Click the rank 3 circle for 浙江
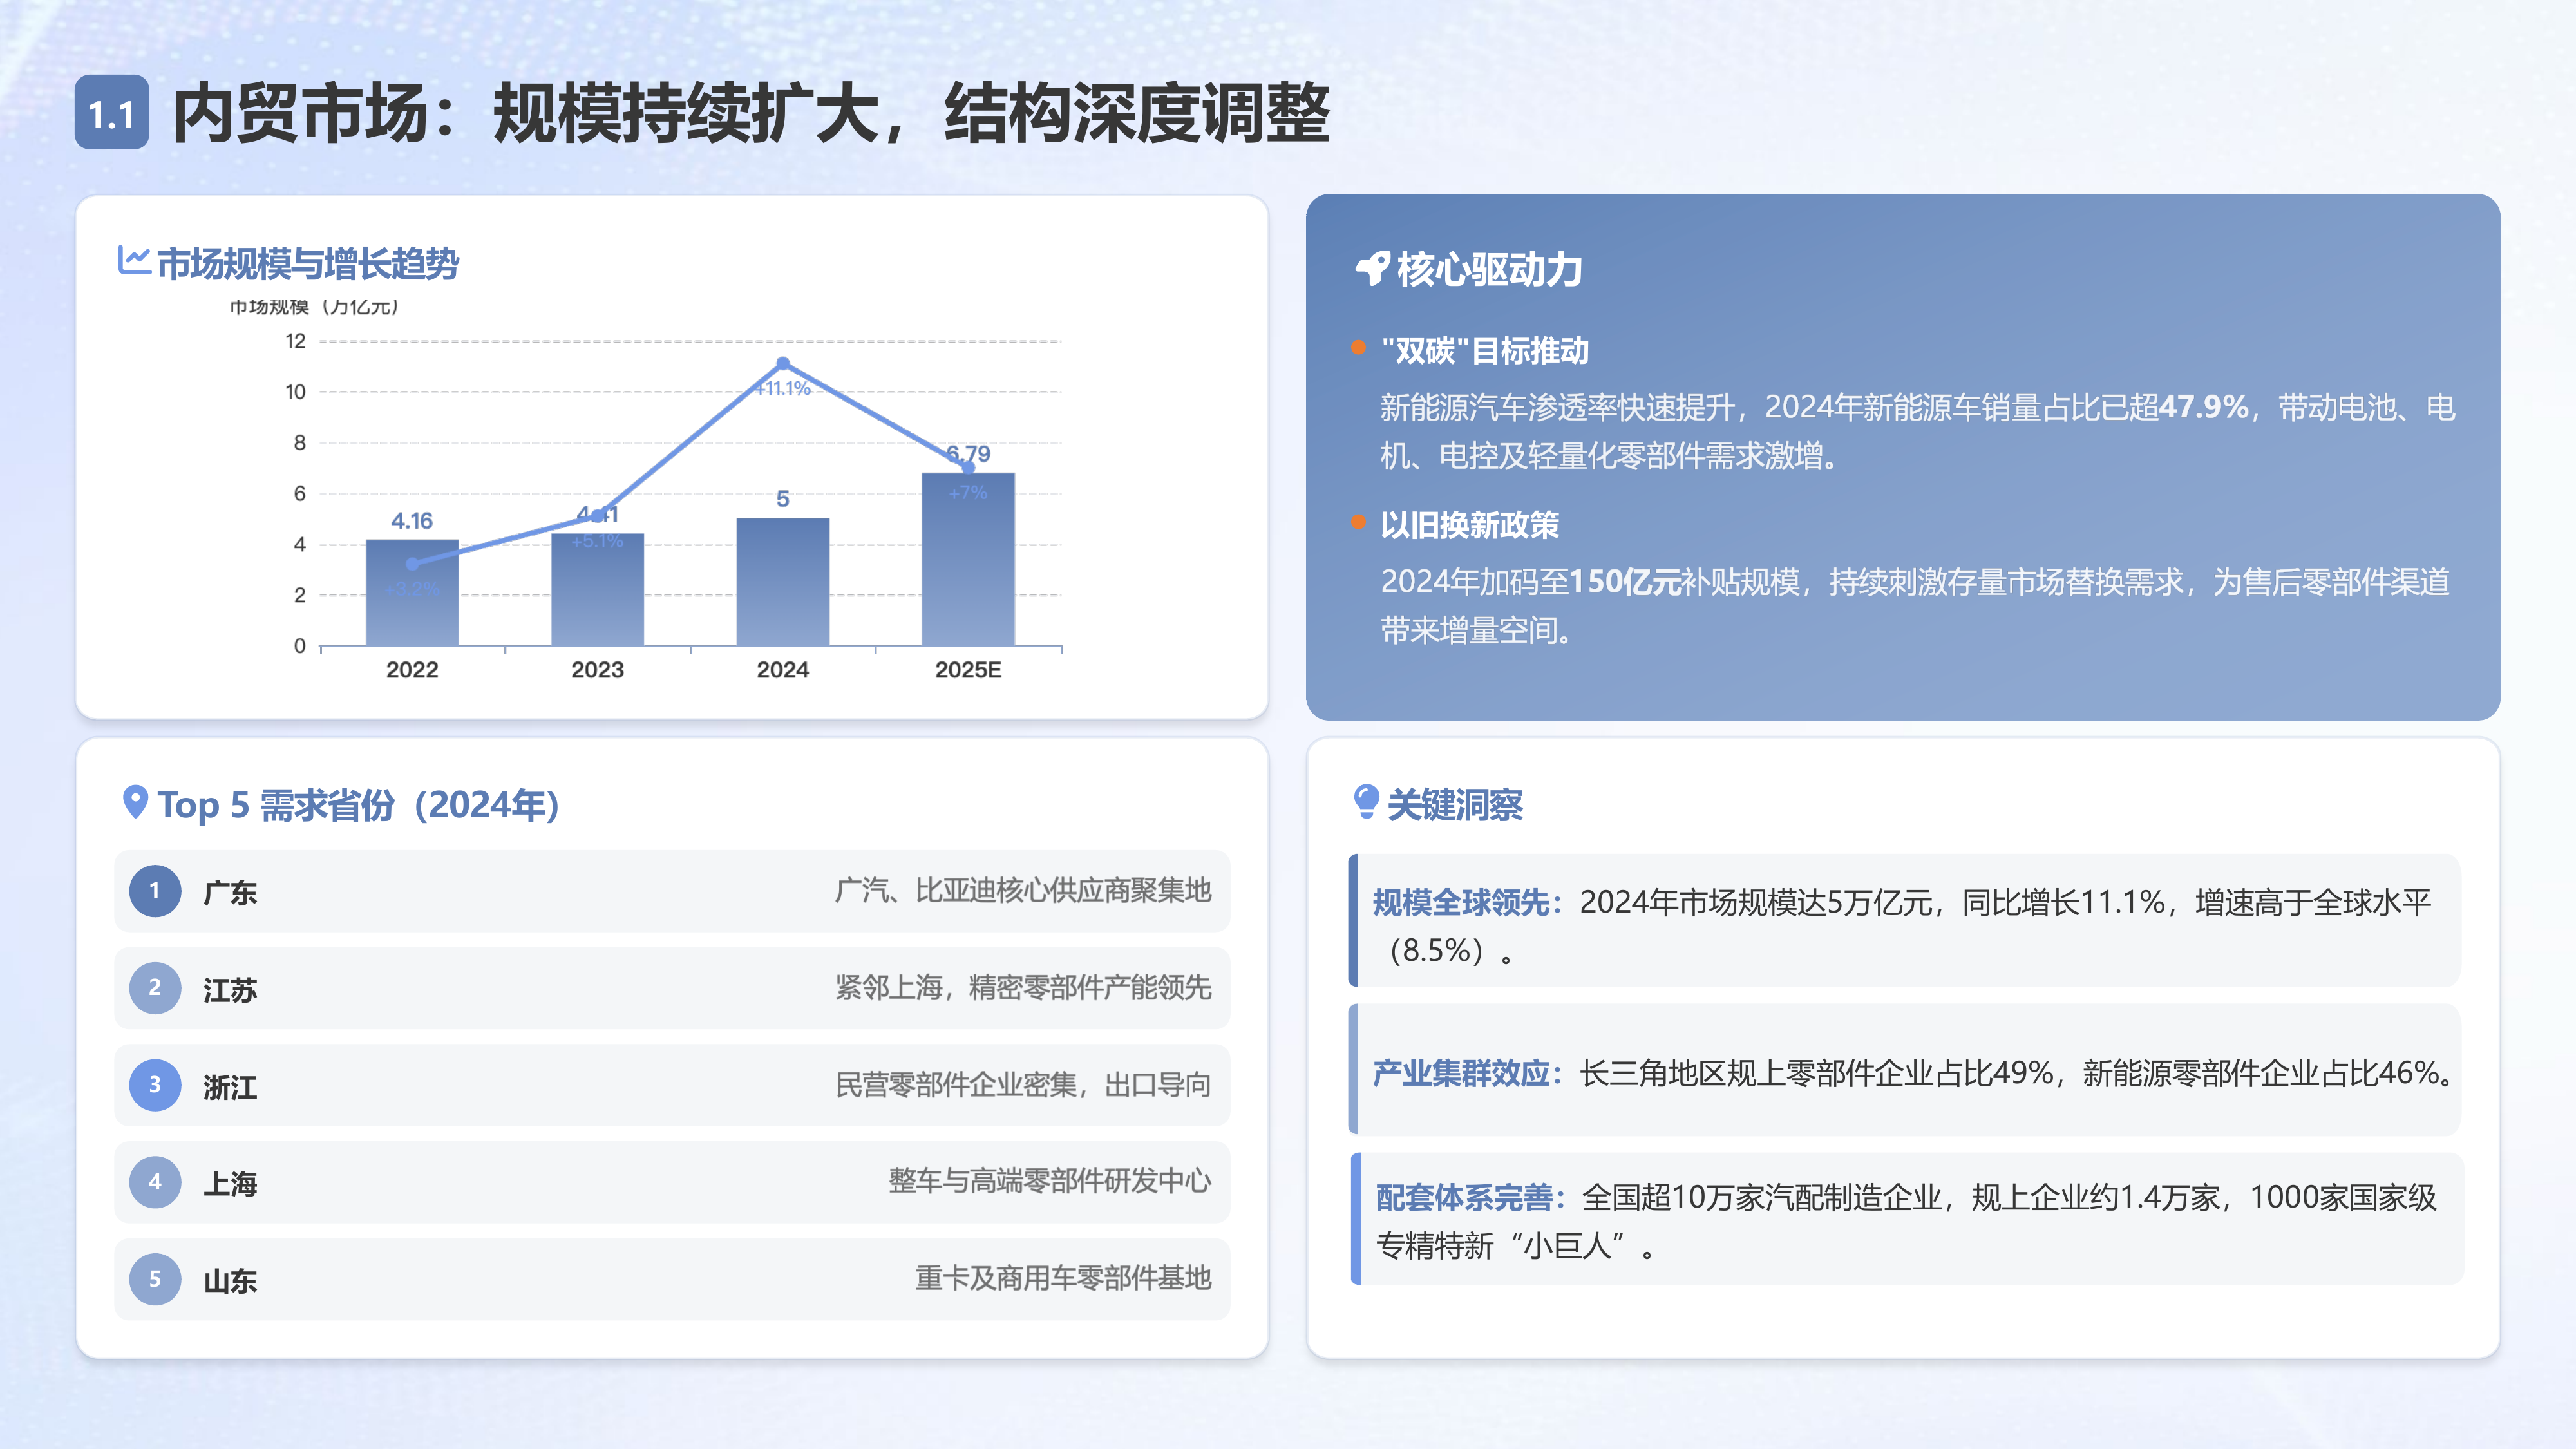 click(155, 1084)
